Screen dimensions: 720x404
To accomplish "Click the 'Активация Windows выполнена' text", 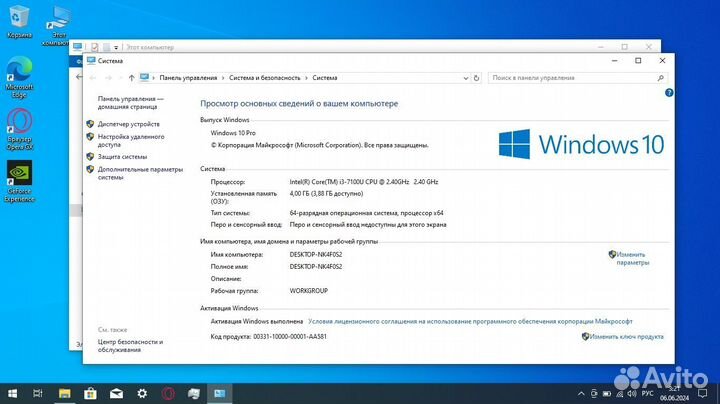I will [x=257, y=321].
